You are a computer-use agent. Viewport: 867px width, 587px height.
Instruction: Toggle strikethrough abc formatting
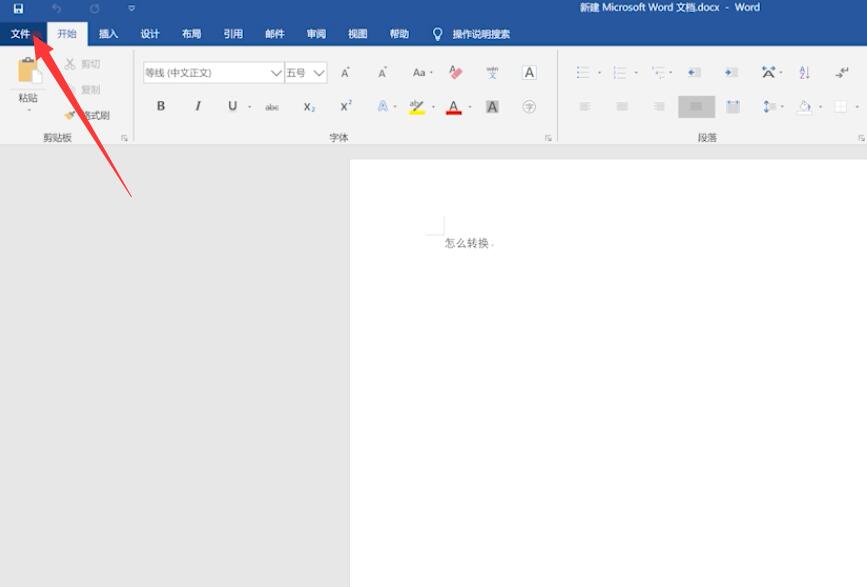[272, 107]
